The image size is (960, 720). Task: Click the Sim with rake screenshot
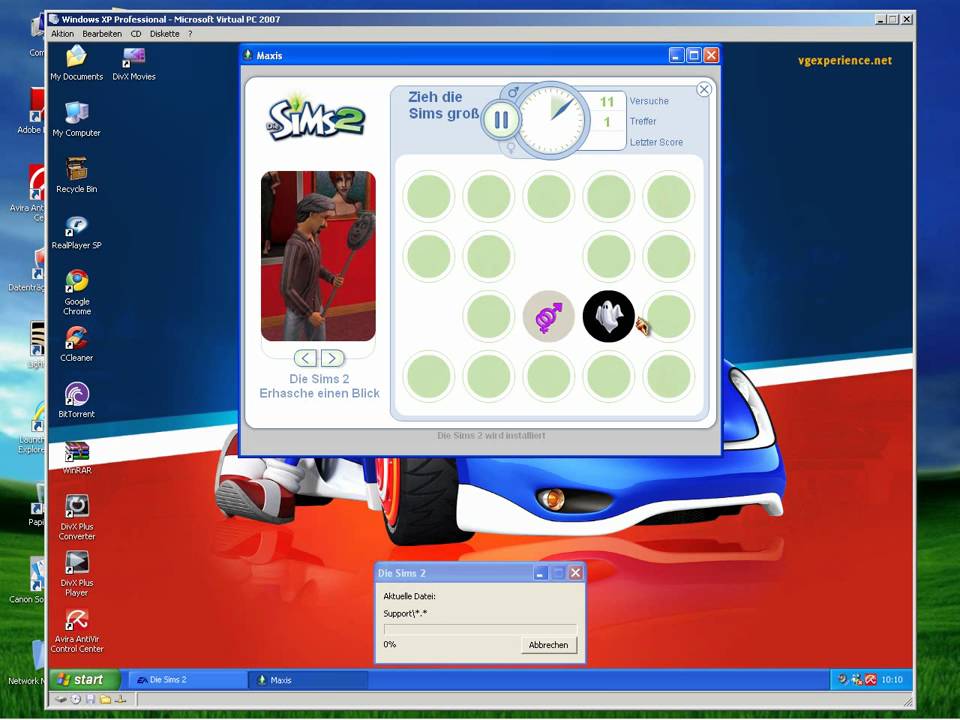(318, 256)
